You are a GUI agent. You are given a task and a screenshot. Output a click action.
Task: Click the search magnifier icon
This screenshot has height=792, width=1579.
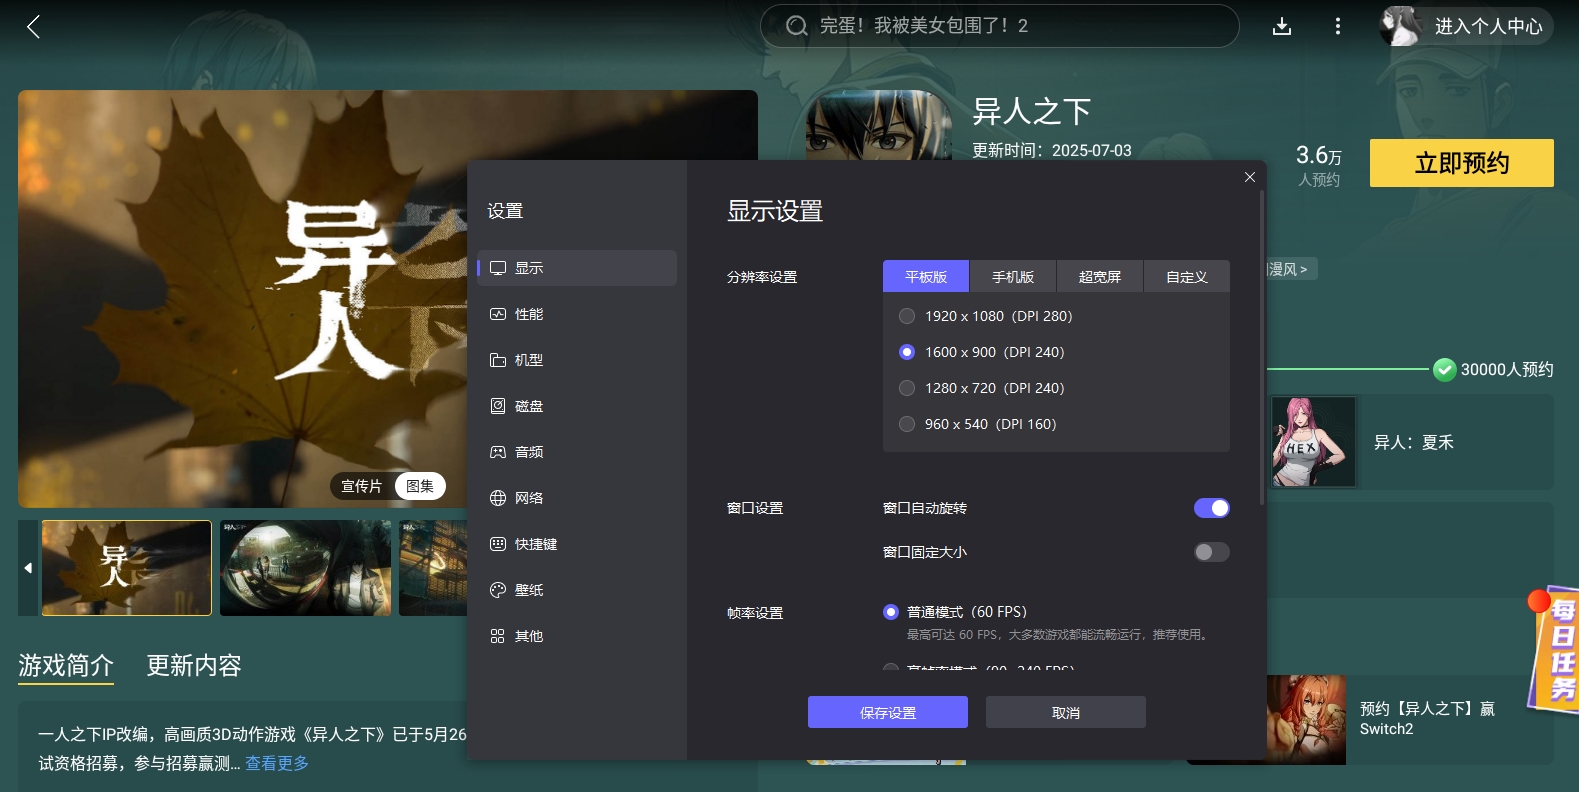(796, 26)
